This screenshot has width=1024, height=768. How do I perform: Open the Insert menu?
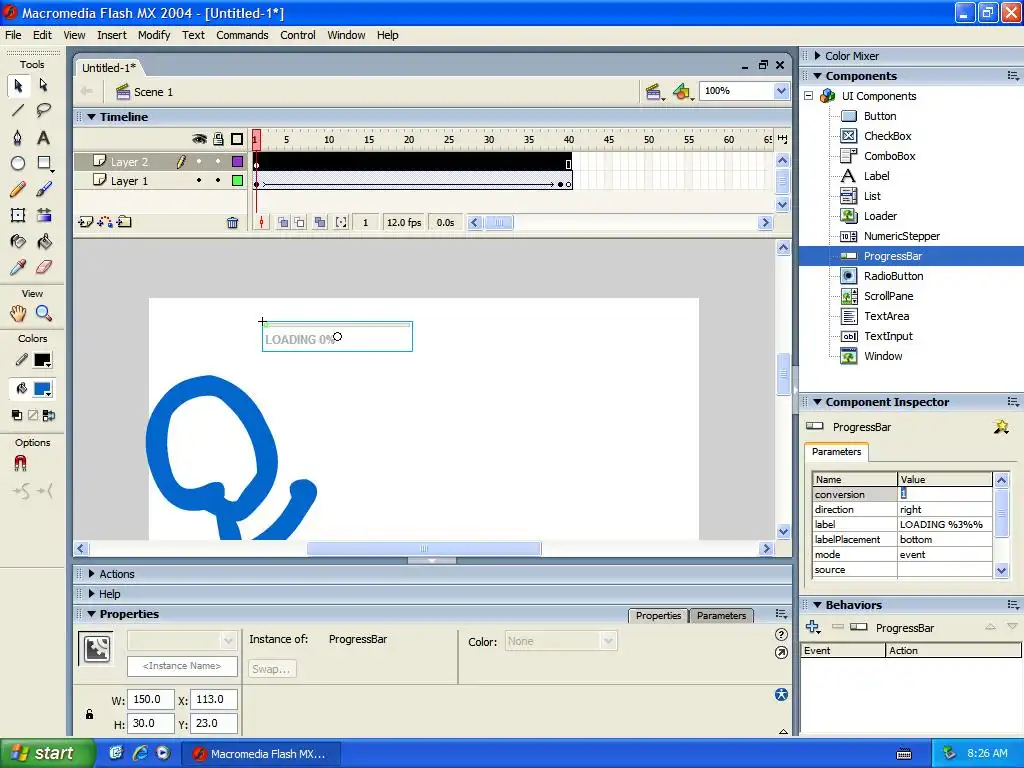tap(112, 35)
